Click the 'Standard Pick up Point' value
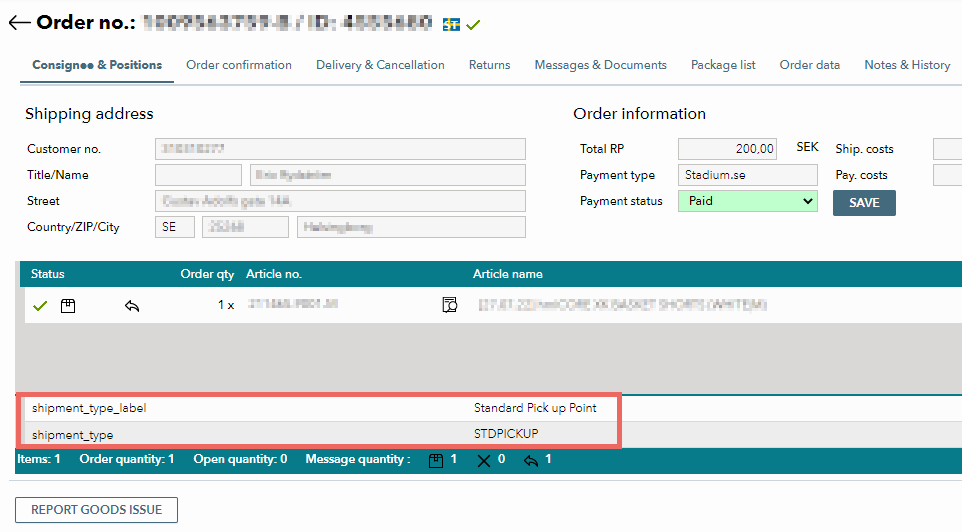The width and height of the screenshot is (962, 532). (535, 408)
